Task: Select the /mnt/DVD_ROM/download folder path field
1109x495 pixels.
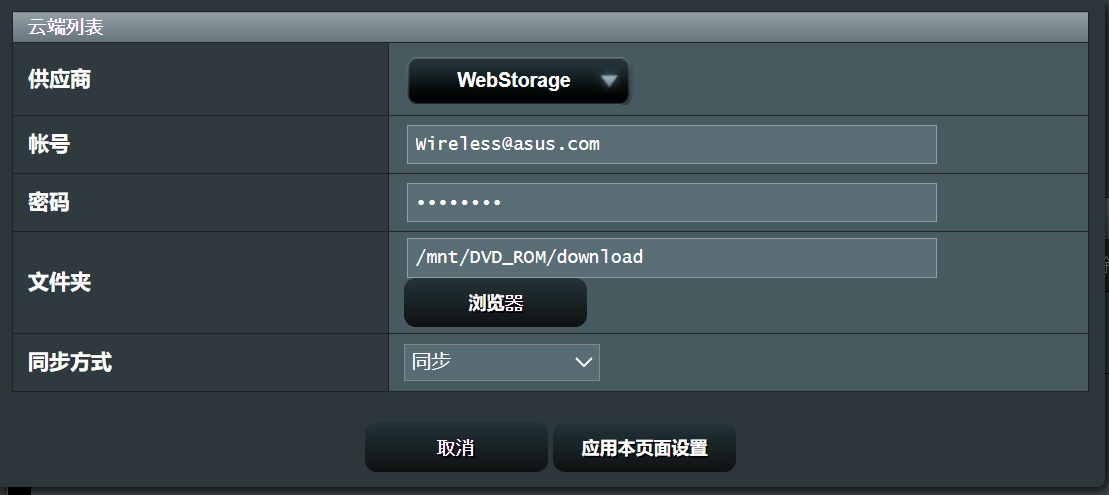Action: tap(671, 257)
